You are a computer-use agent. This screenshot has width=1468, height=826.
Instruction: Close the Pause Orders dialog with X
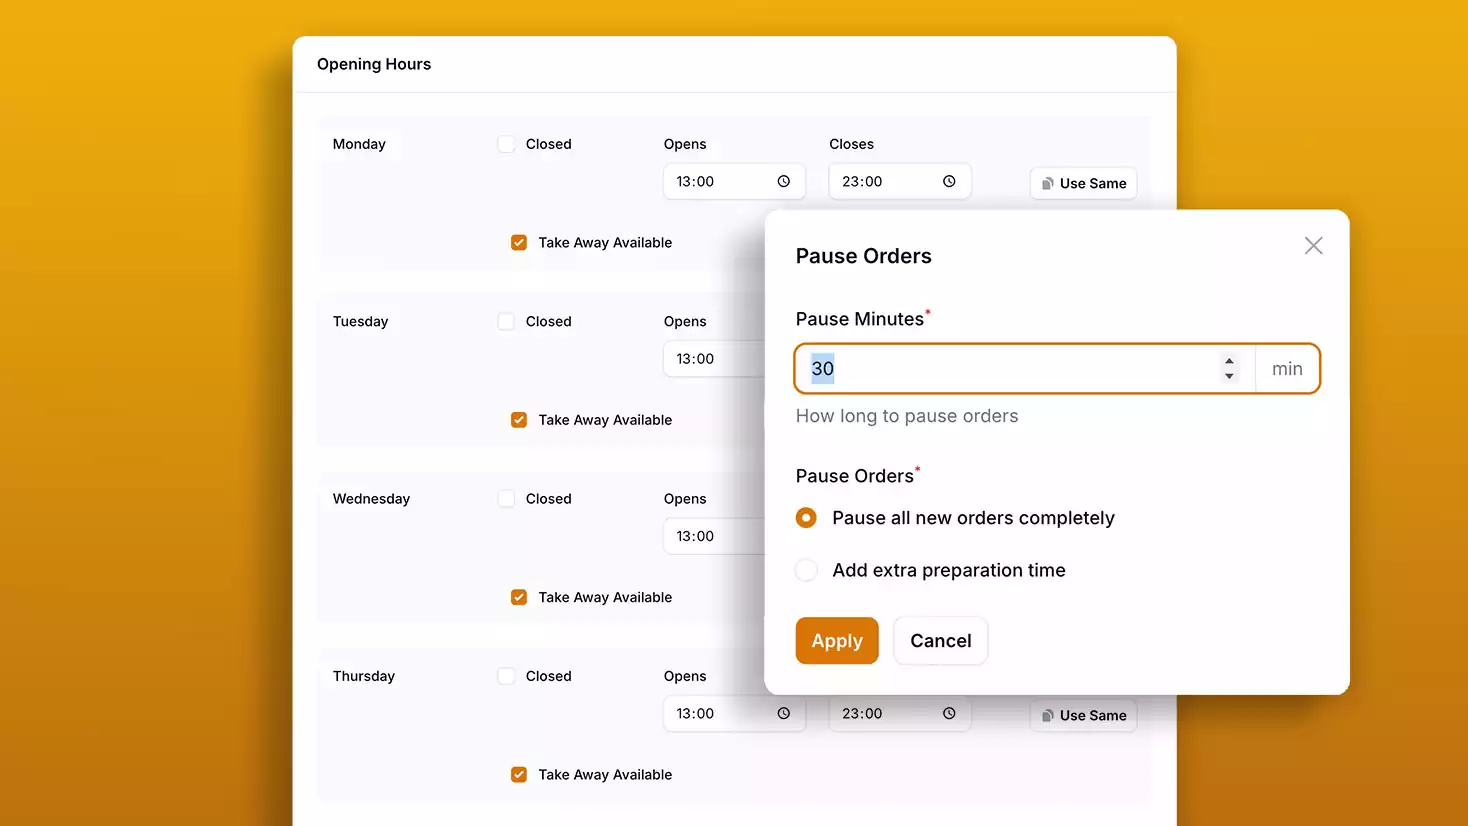pyautogui.click(x=1313, y=246)
